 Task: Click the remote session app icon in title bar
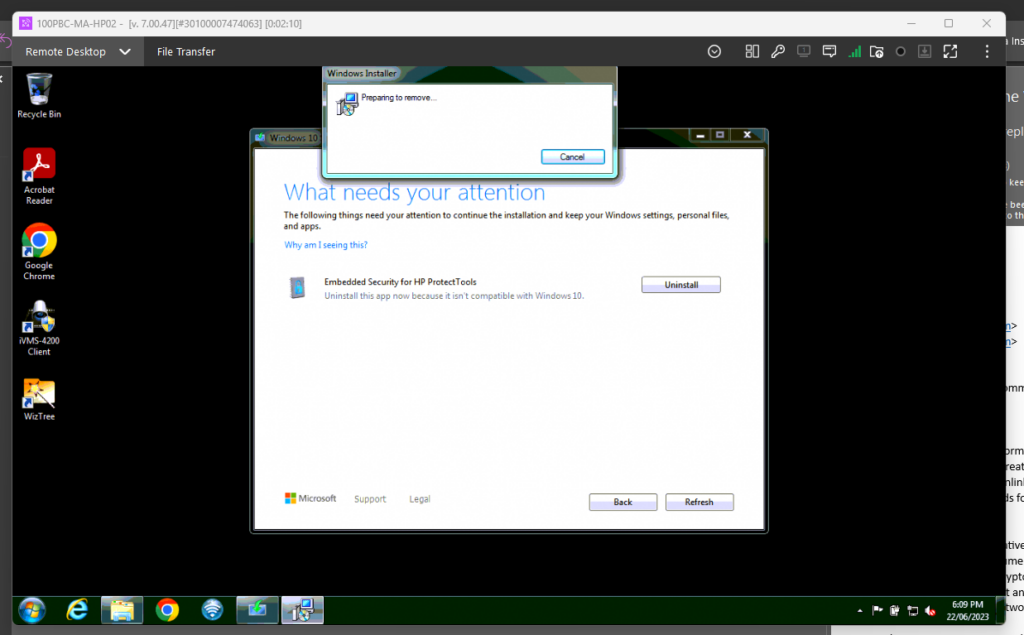[25, 24]
